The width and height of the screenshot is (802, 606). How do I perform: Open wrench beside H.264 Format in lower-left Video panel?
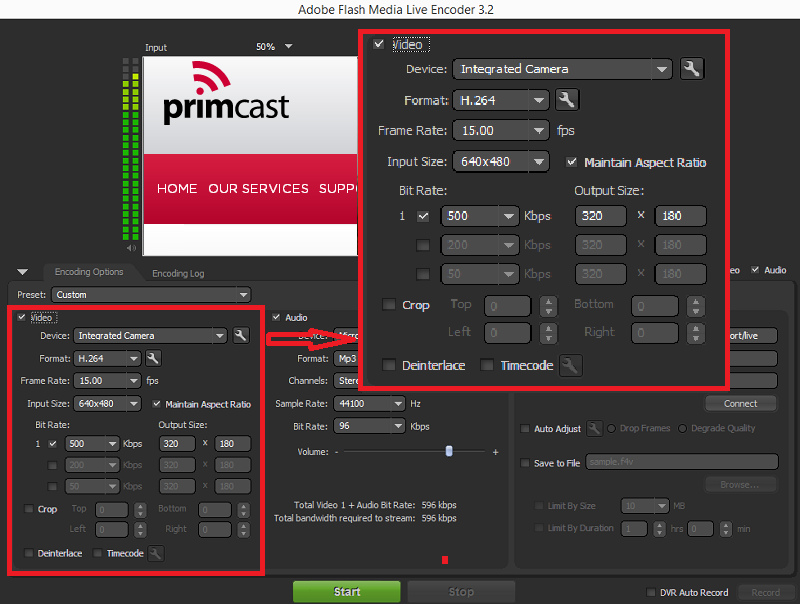[153, 358]
